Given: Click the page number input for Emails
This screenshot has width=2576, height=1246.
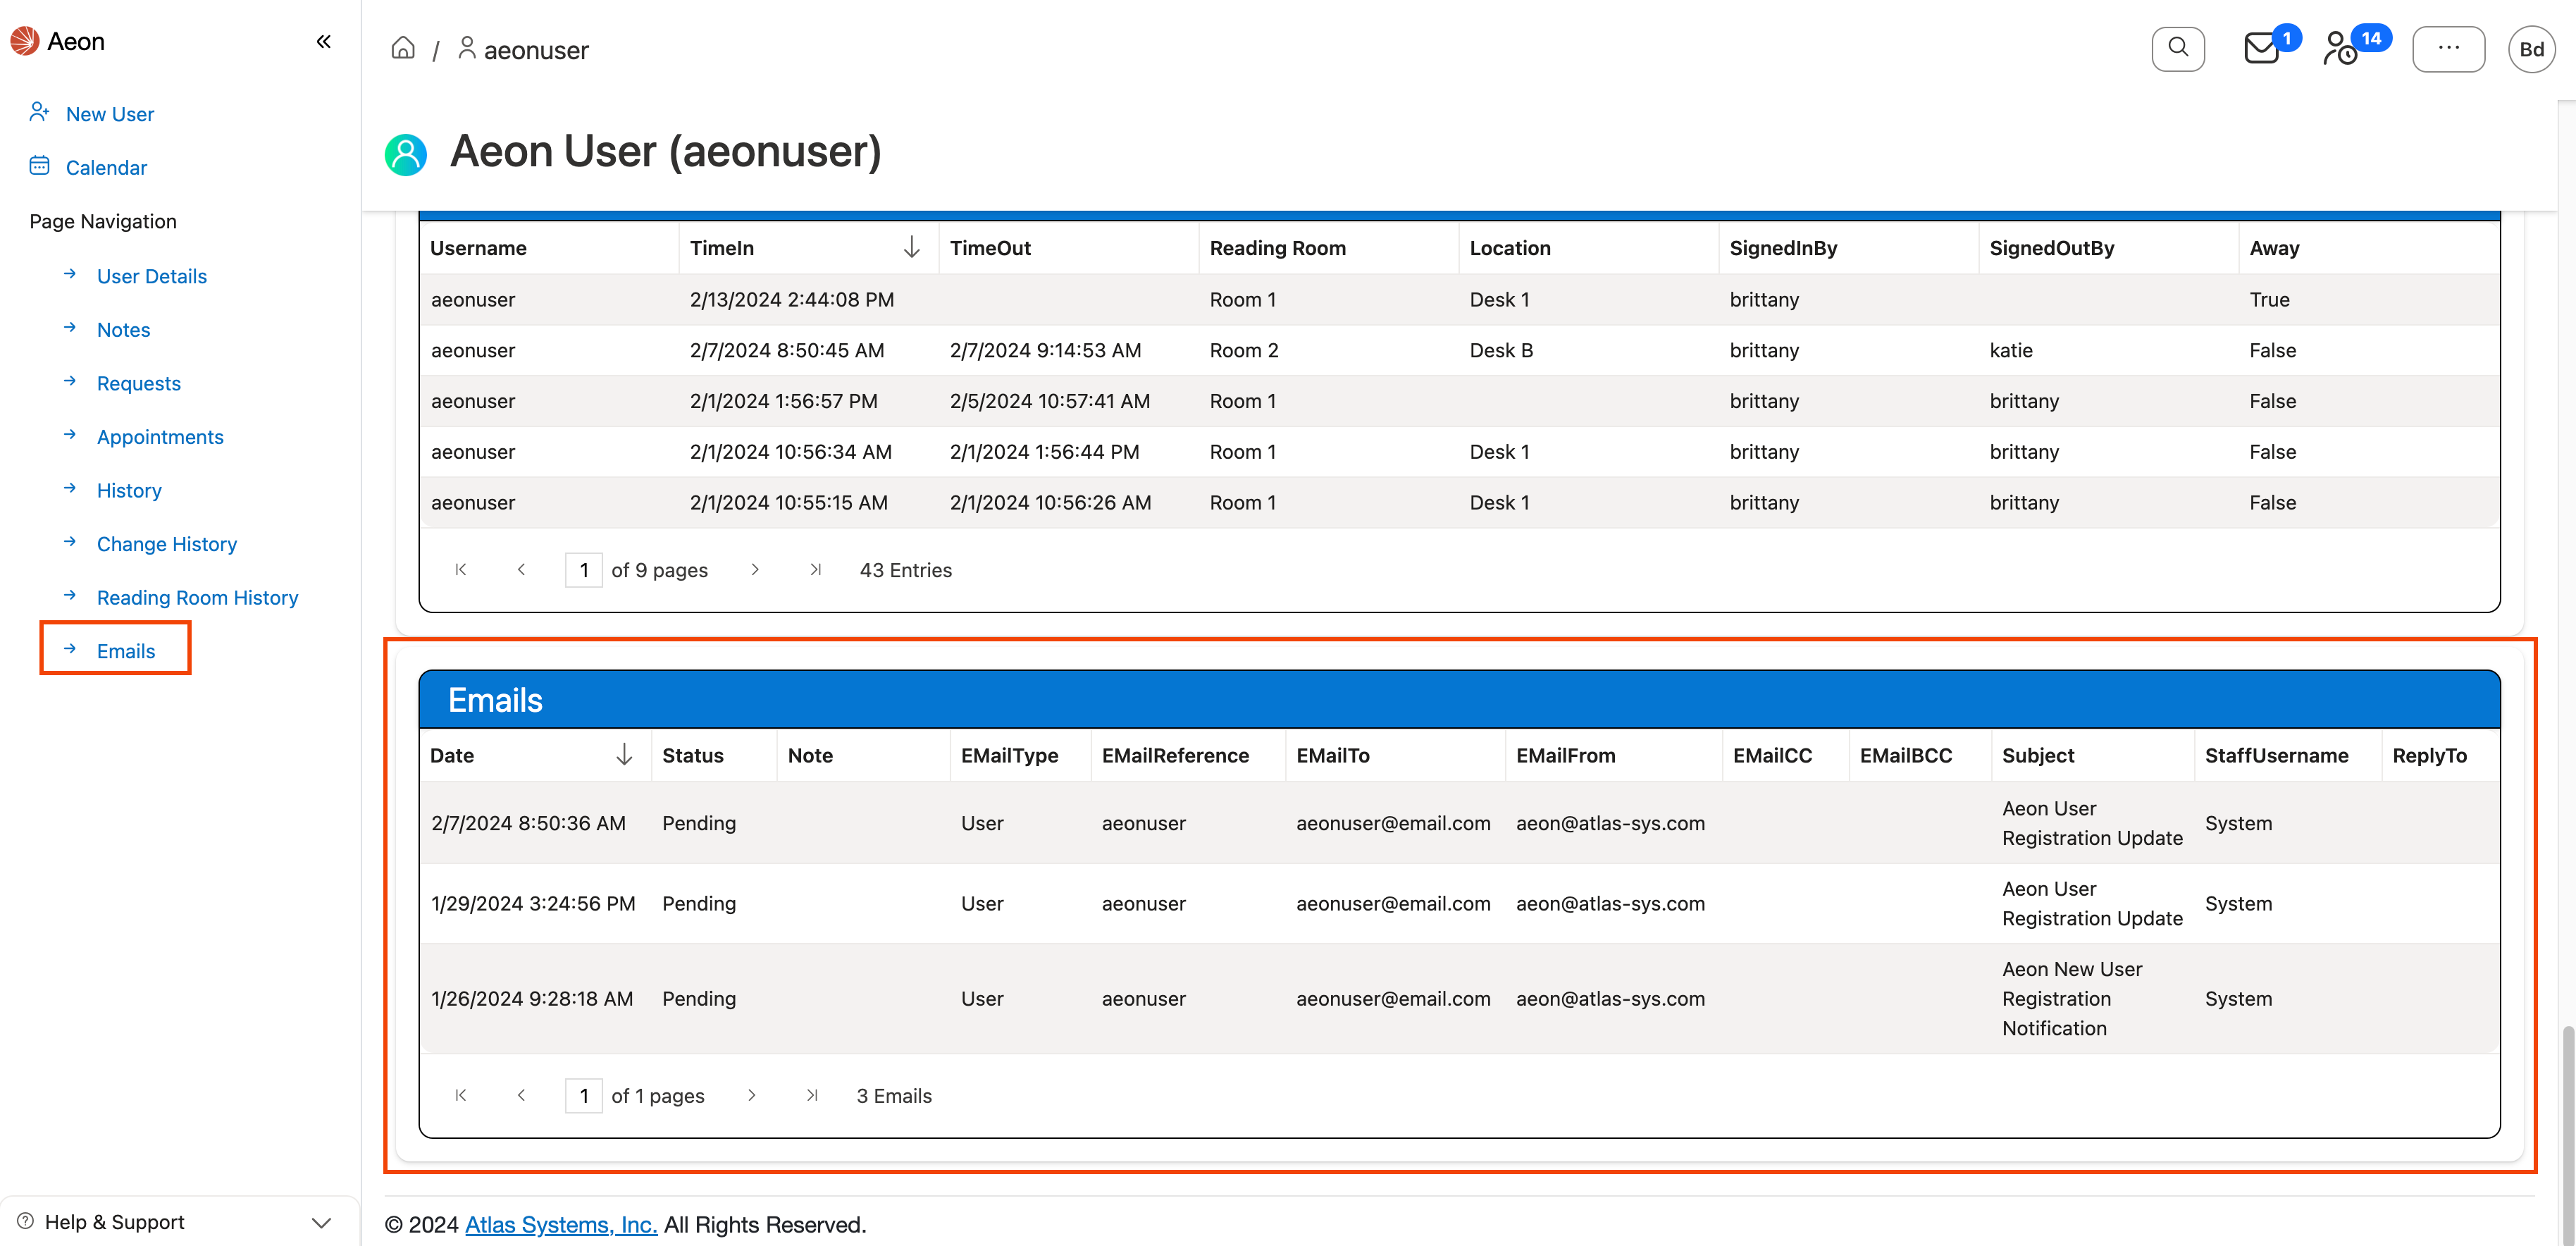Looking at the screenshot, I should pos(584,1095).
